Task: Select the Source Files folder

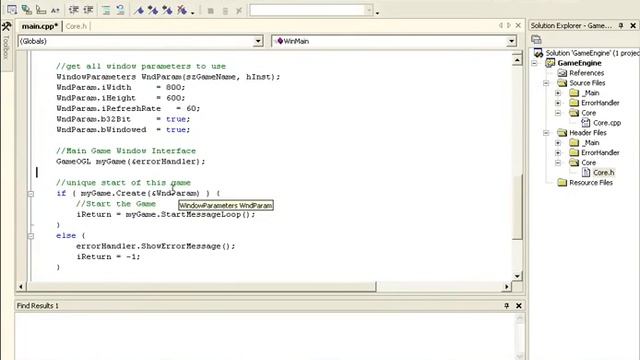Action: point(587,83)
